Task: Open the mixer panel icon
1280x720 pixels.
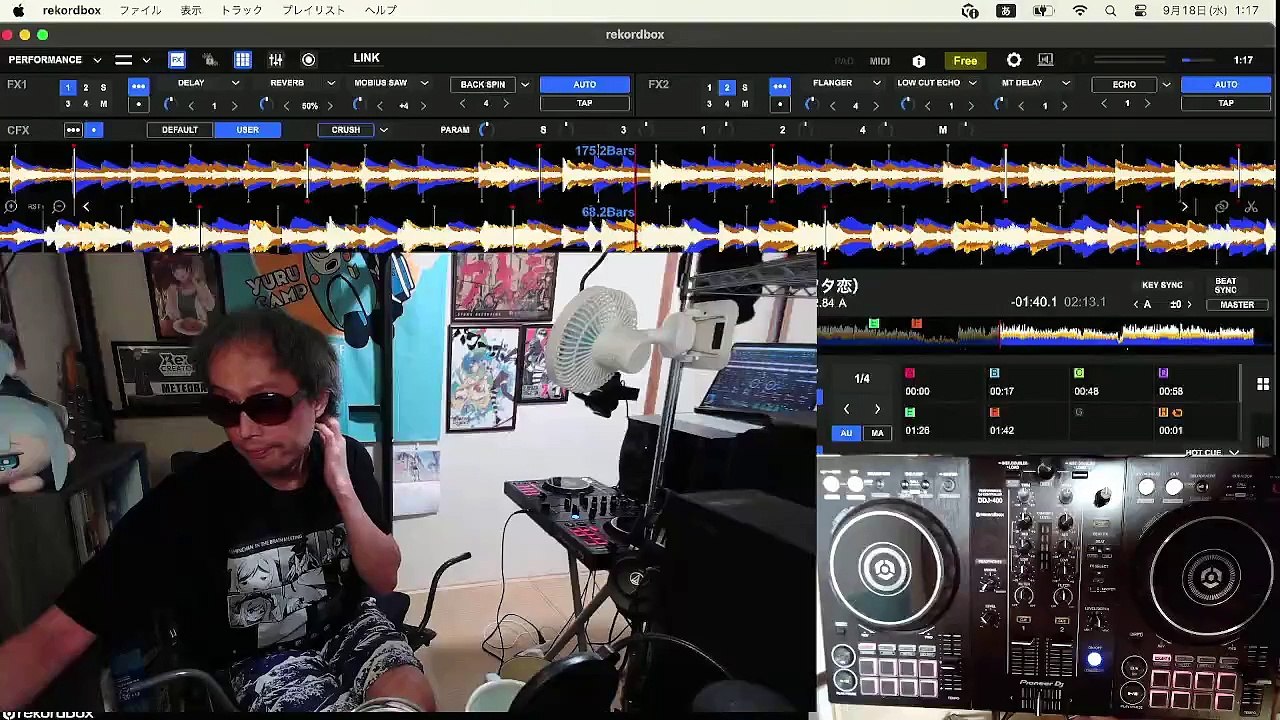Action: pyautogui.click(x=276, y=60)
